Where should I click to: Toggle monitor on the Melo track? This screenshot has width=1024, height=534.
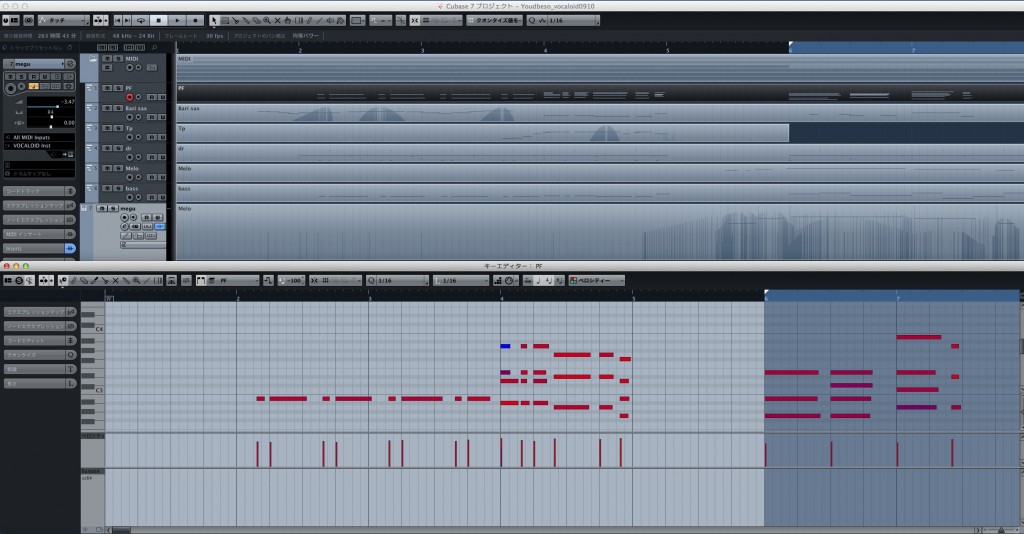tap(138, 177)
